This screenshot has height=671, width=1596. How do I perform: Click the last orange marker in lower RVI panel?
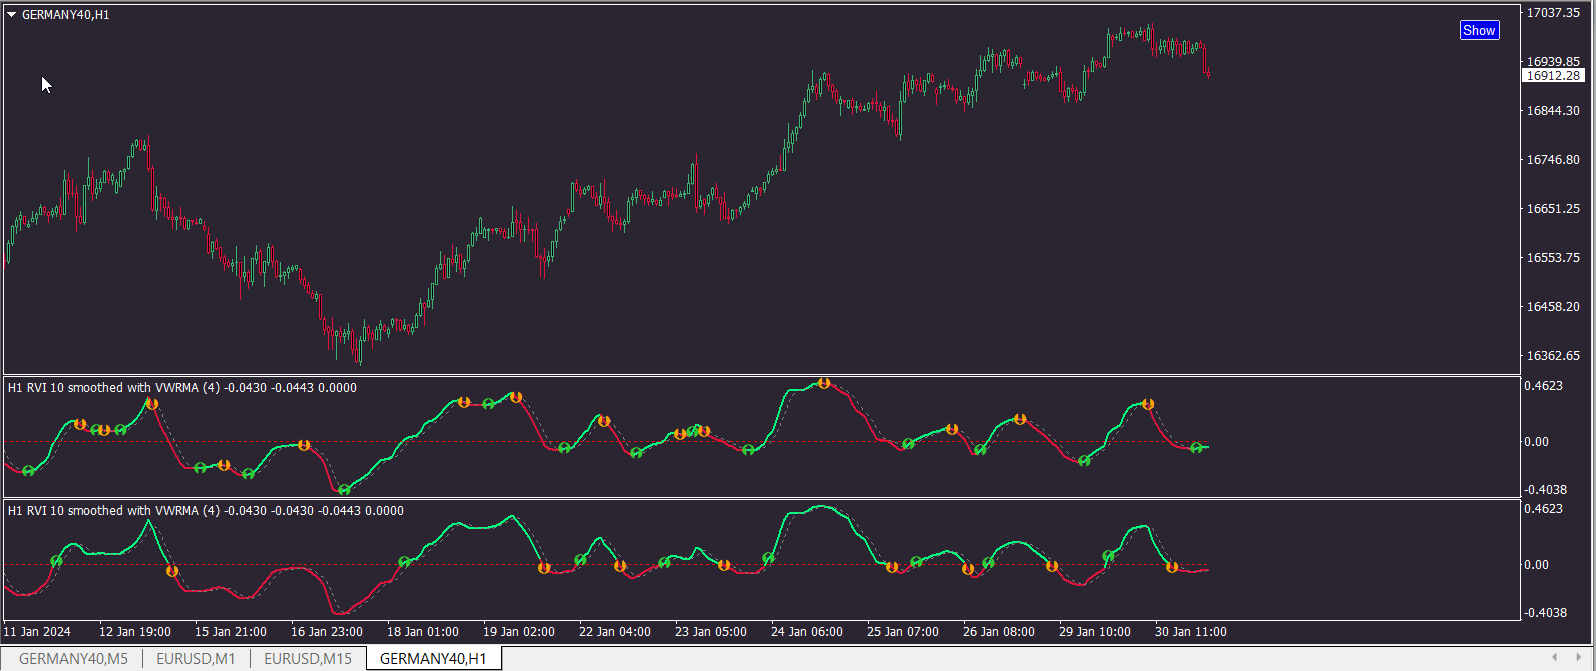(1172, 567)
